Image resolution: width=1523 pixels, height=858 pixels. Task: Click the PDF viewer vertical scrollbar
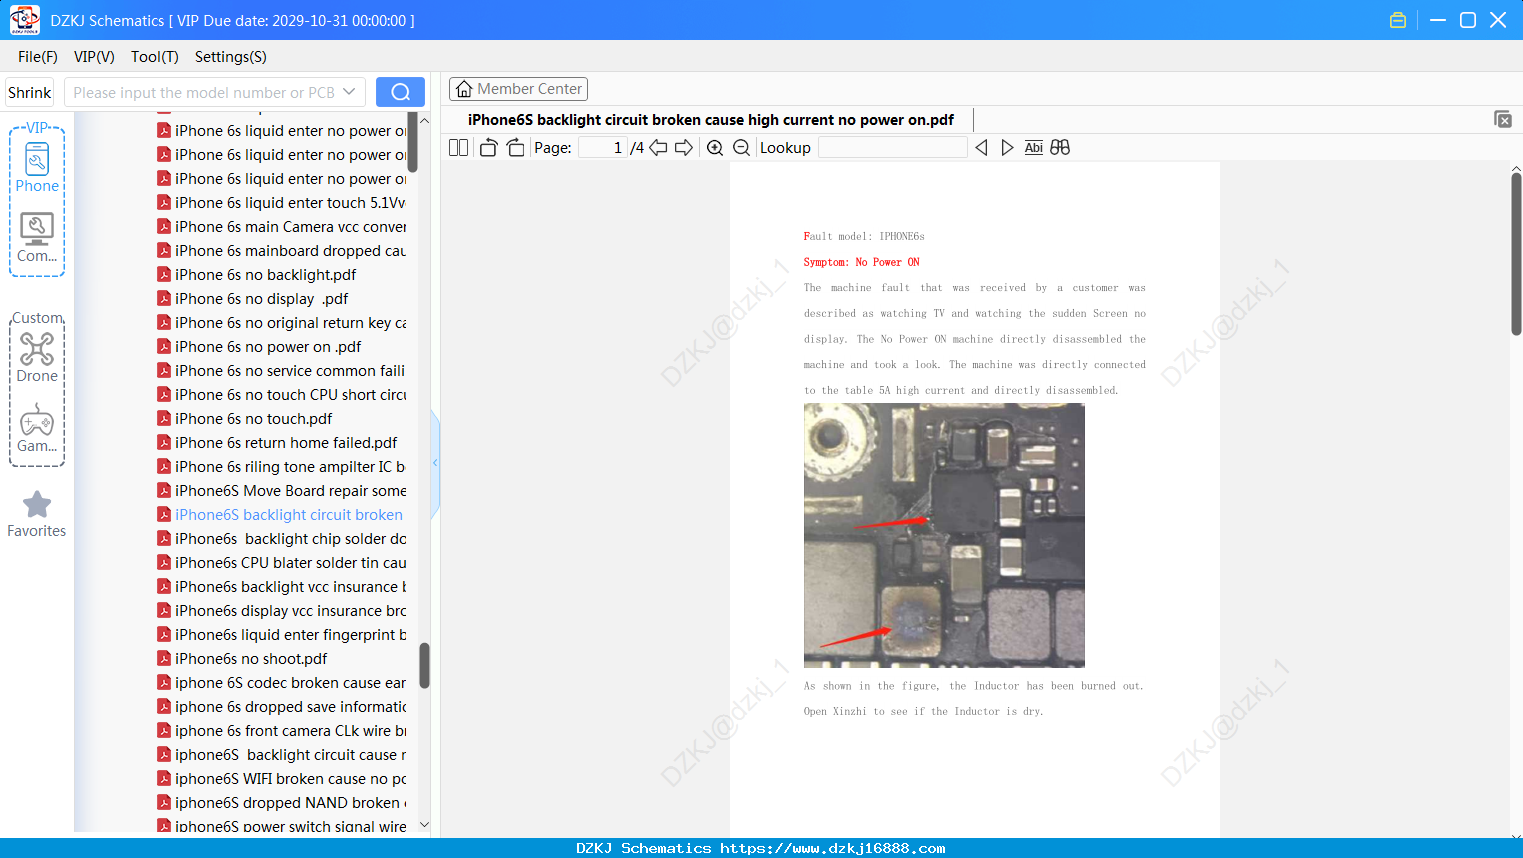(1516, 254)
